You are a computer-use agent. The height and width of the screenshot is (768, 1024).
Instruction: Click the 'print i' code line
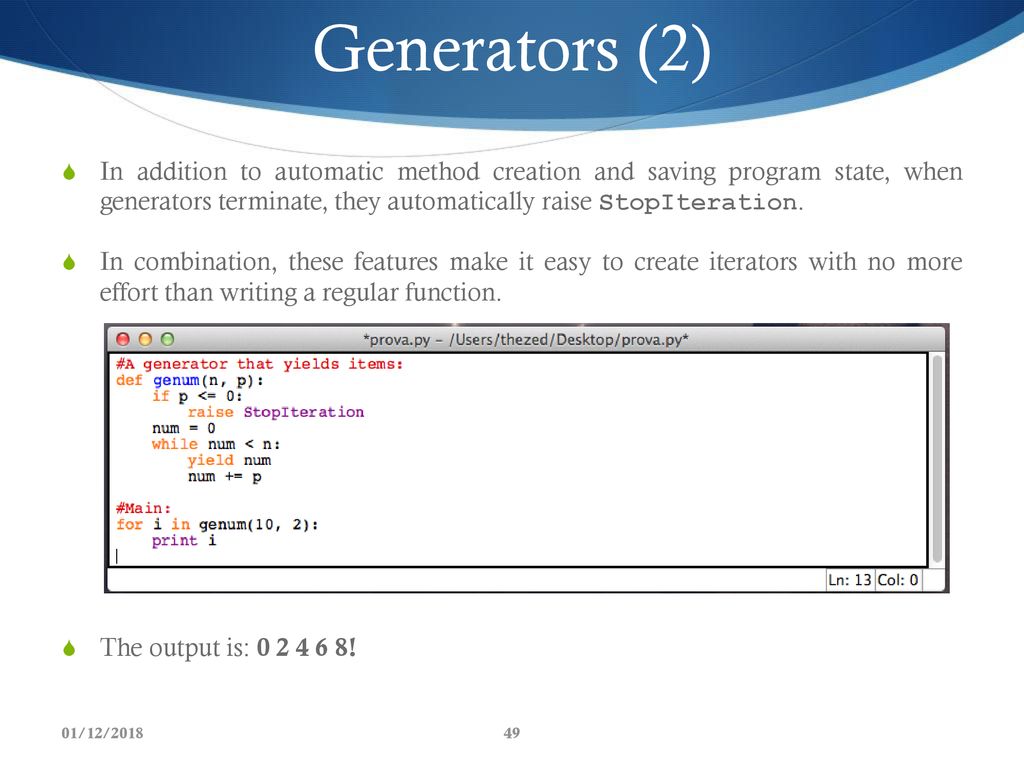184,541
